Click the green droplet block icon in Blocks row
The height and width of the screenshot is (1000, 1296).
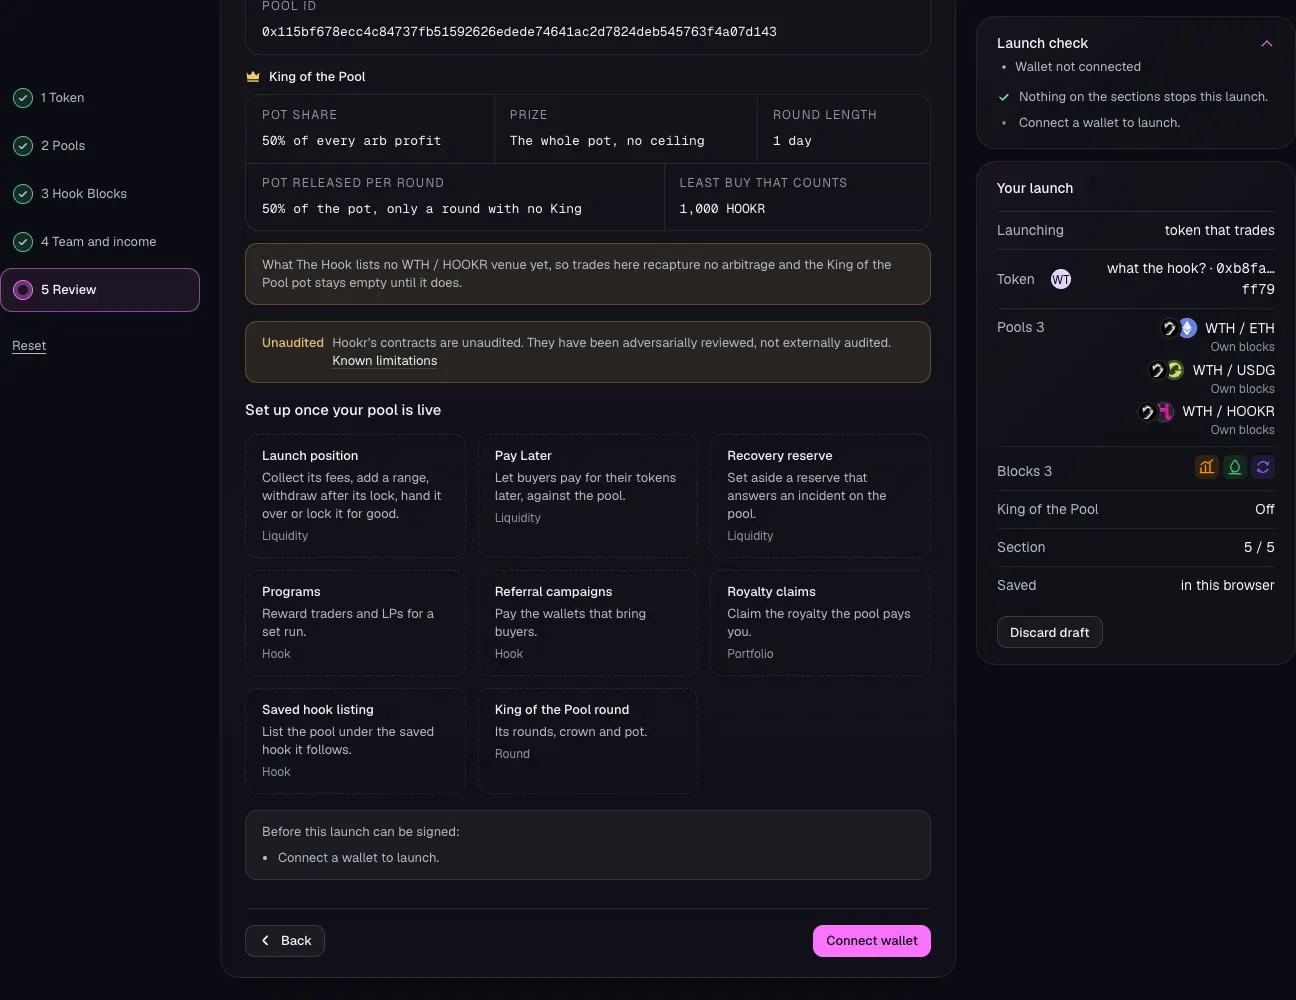[x=1235, y=467]
